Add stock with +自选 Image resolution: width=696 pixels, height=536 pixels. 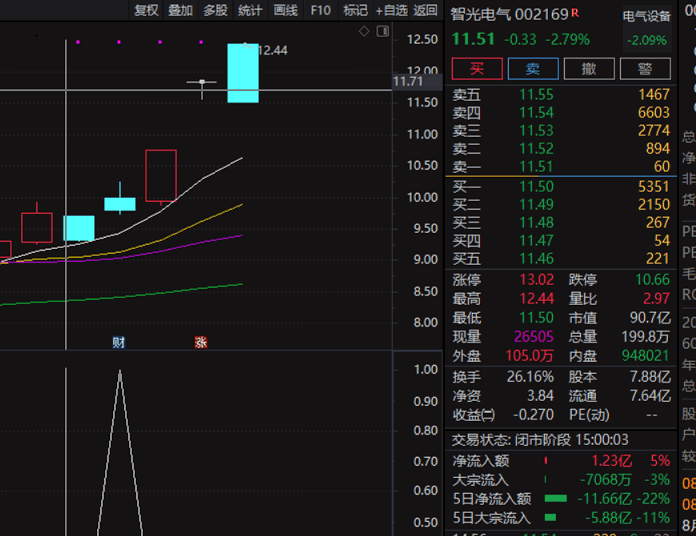pyautogui.click(x=392, y=10)
